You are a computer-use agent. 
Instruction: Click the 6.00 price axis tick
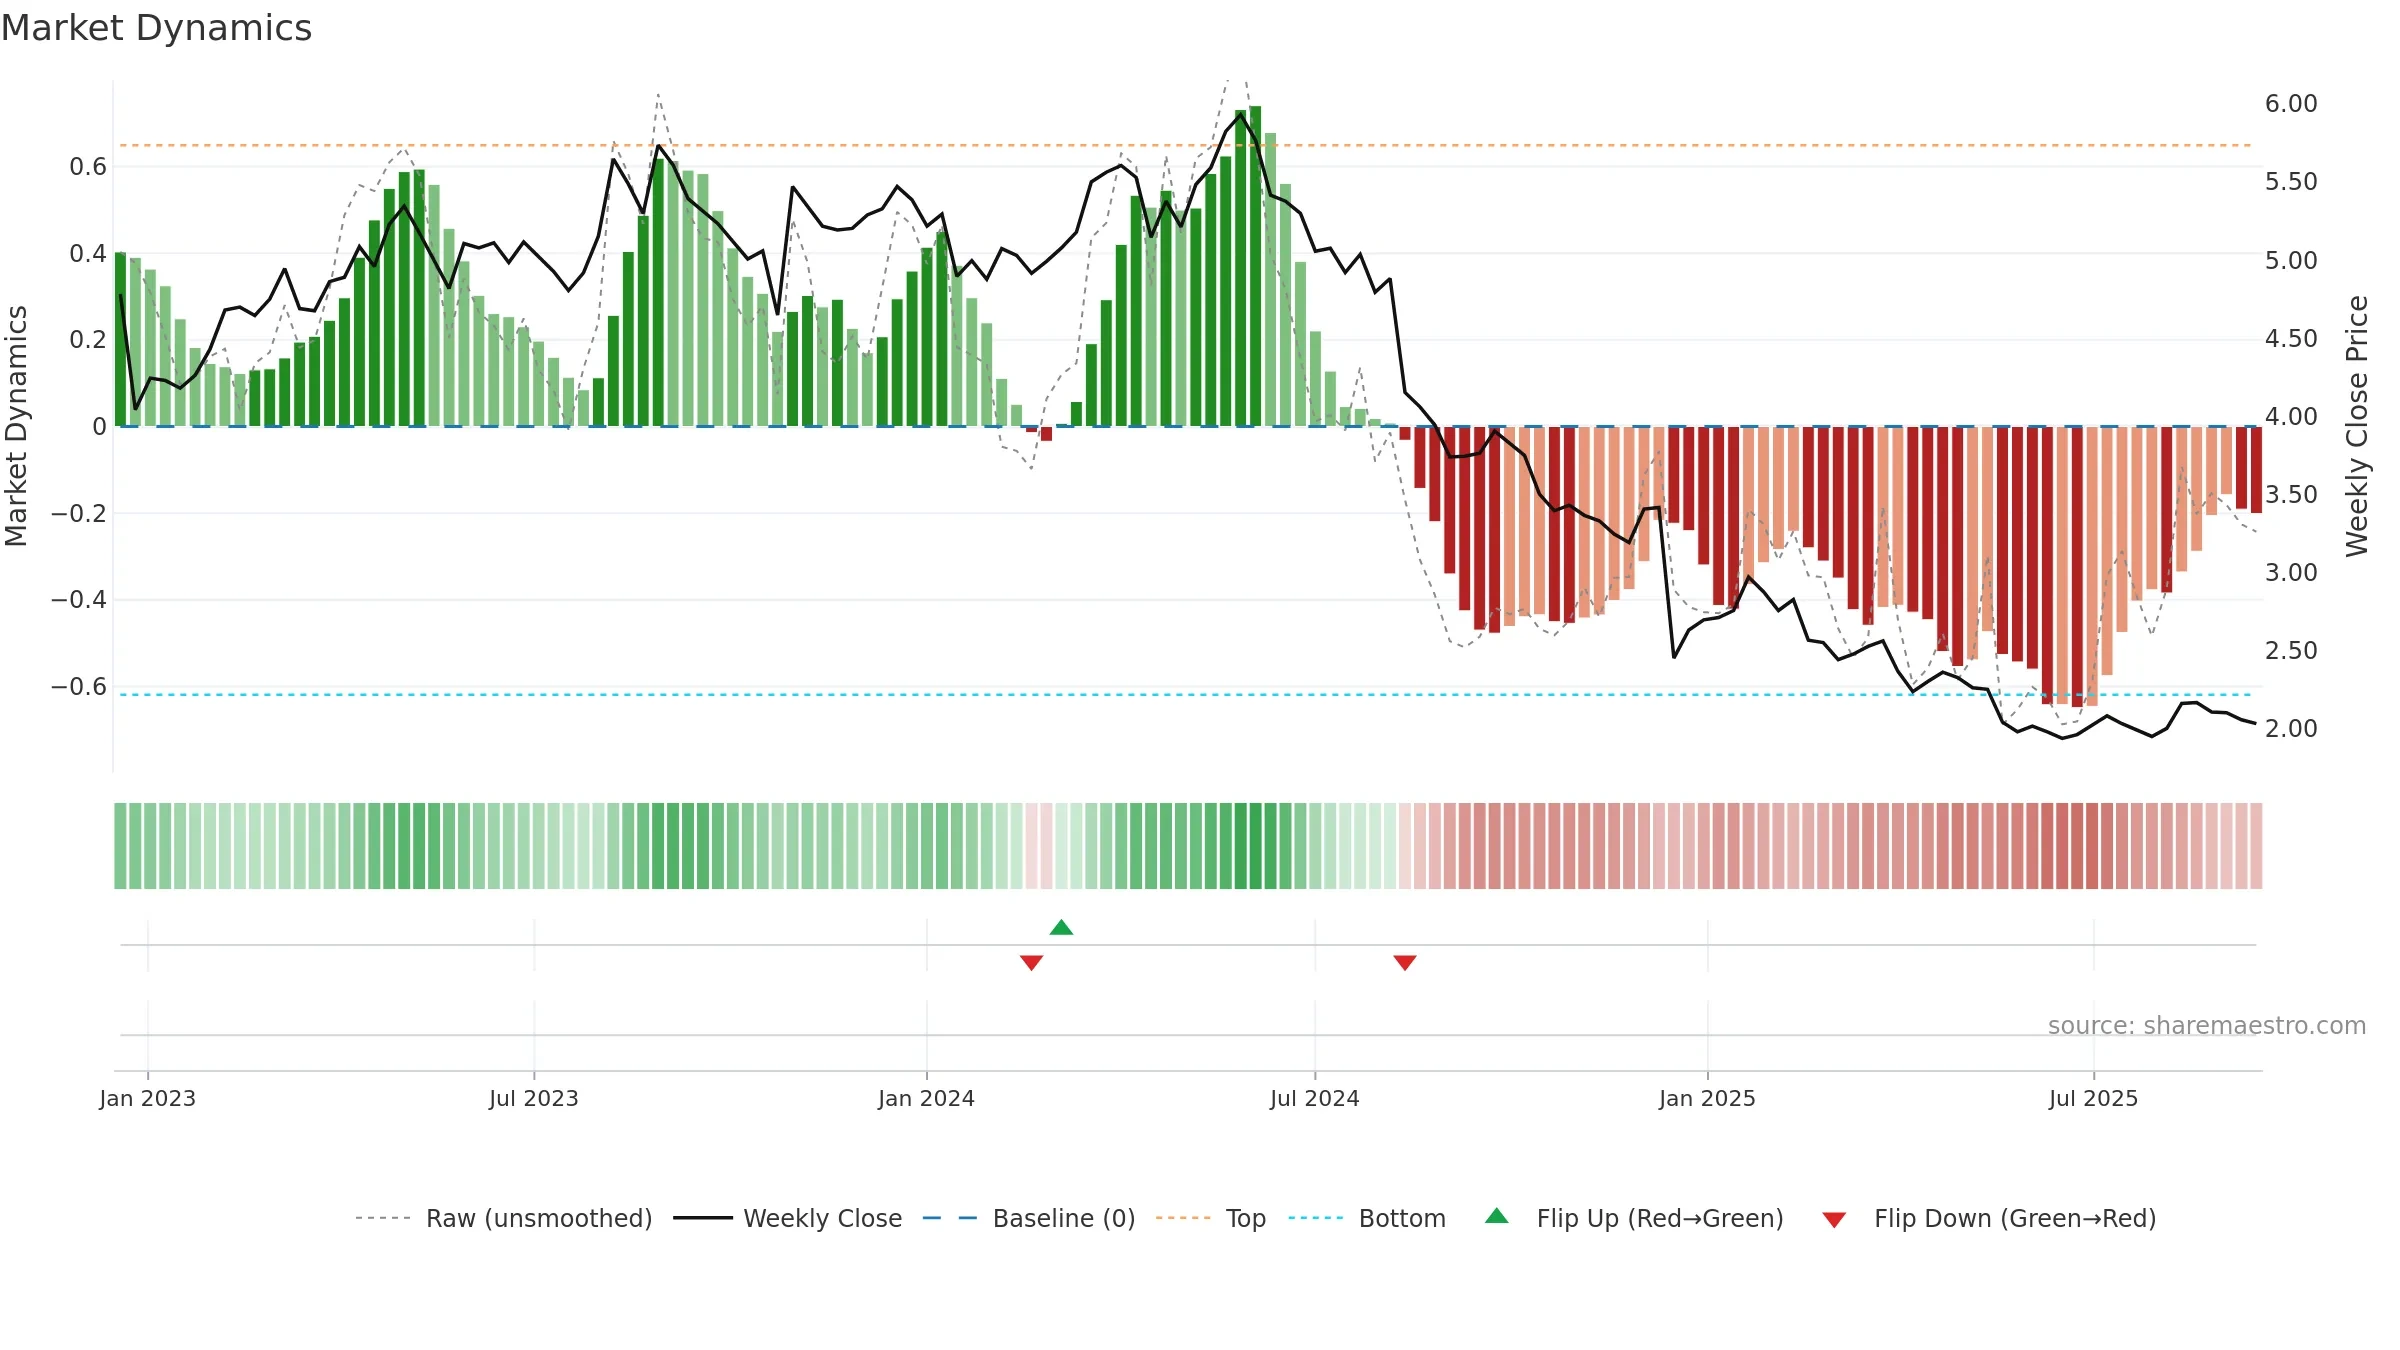[x=2291, y=103]
